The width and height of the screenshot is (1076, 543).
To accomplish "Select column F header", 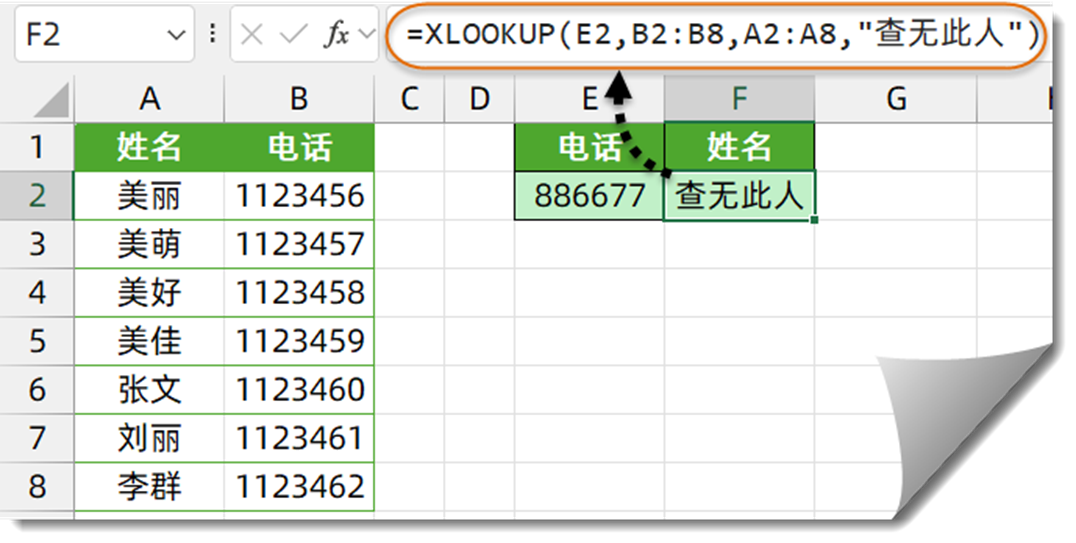I will [739, 100].
